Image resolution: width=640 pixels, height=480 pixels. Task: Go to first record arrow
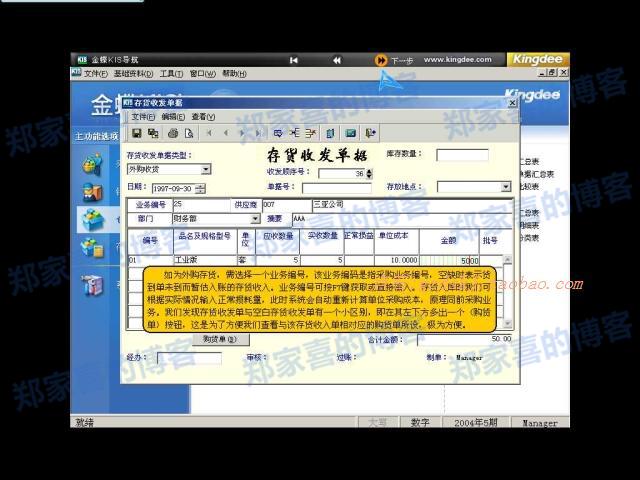[209, 133]
